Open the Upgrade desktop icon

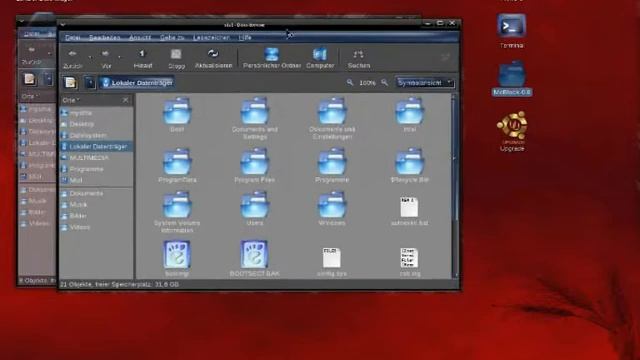[512, 131]
